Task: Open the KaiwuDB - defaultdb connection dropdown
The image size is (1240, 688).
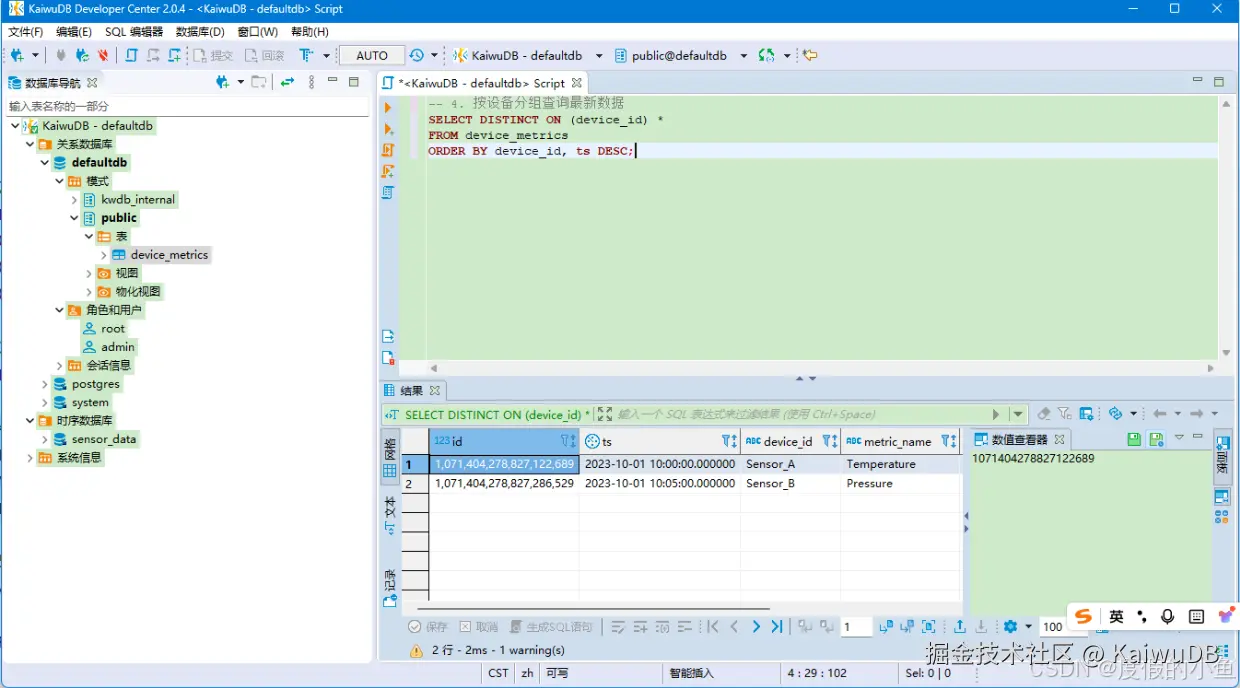Action: 599,56
